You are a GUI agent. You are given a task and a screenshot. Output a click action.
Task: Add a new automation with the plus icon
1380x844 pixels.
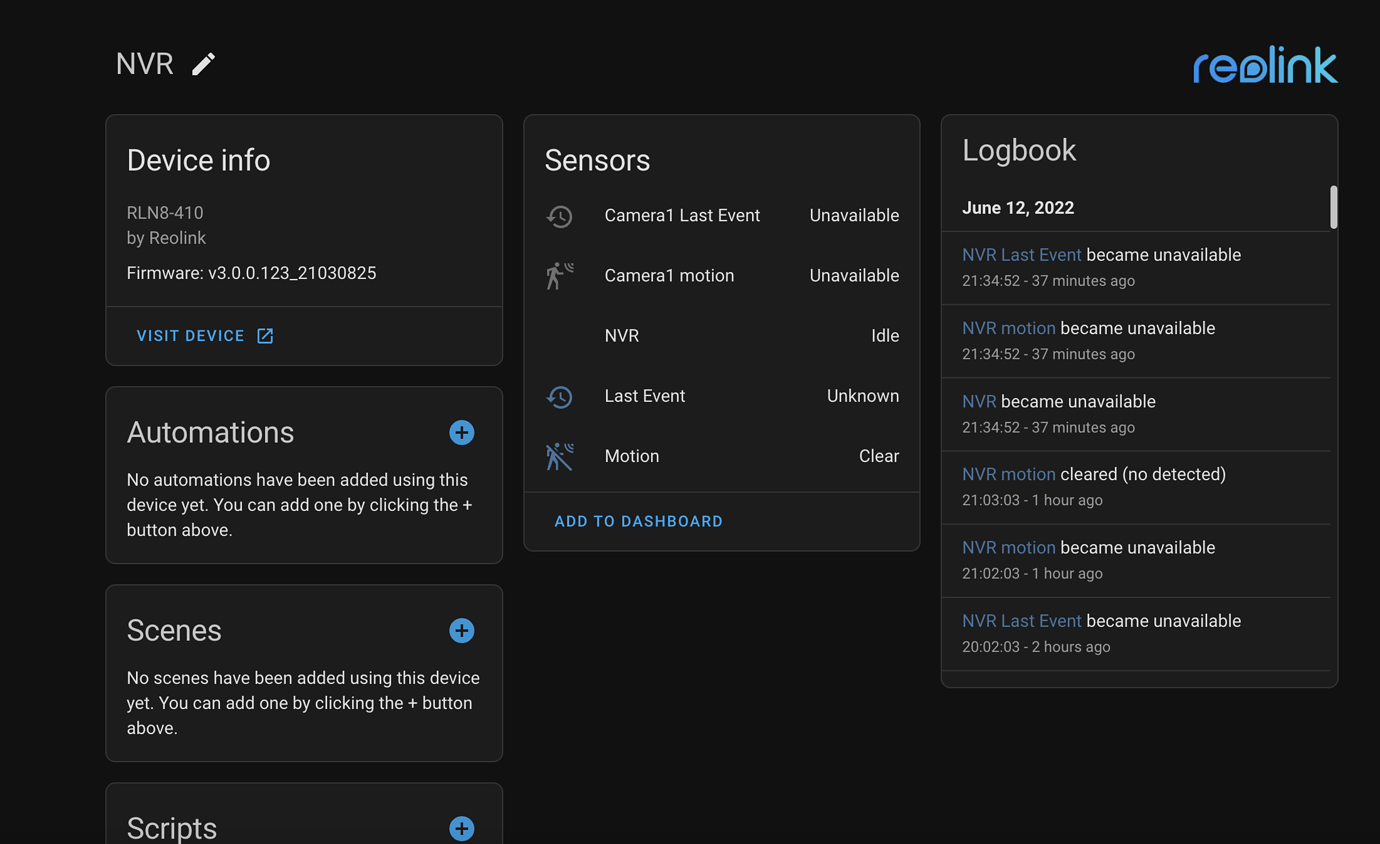pos(461,433)
